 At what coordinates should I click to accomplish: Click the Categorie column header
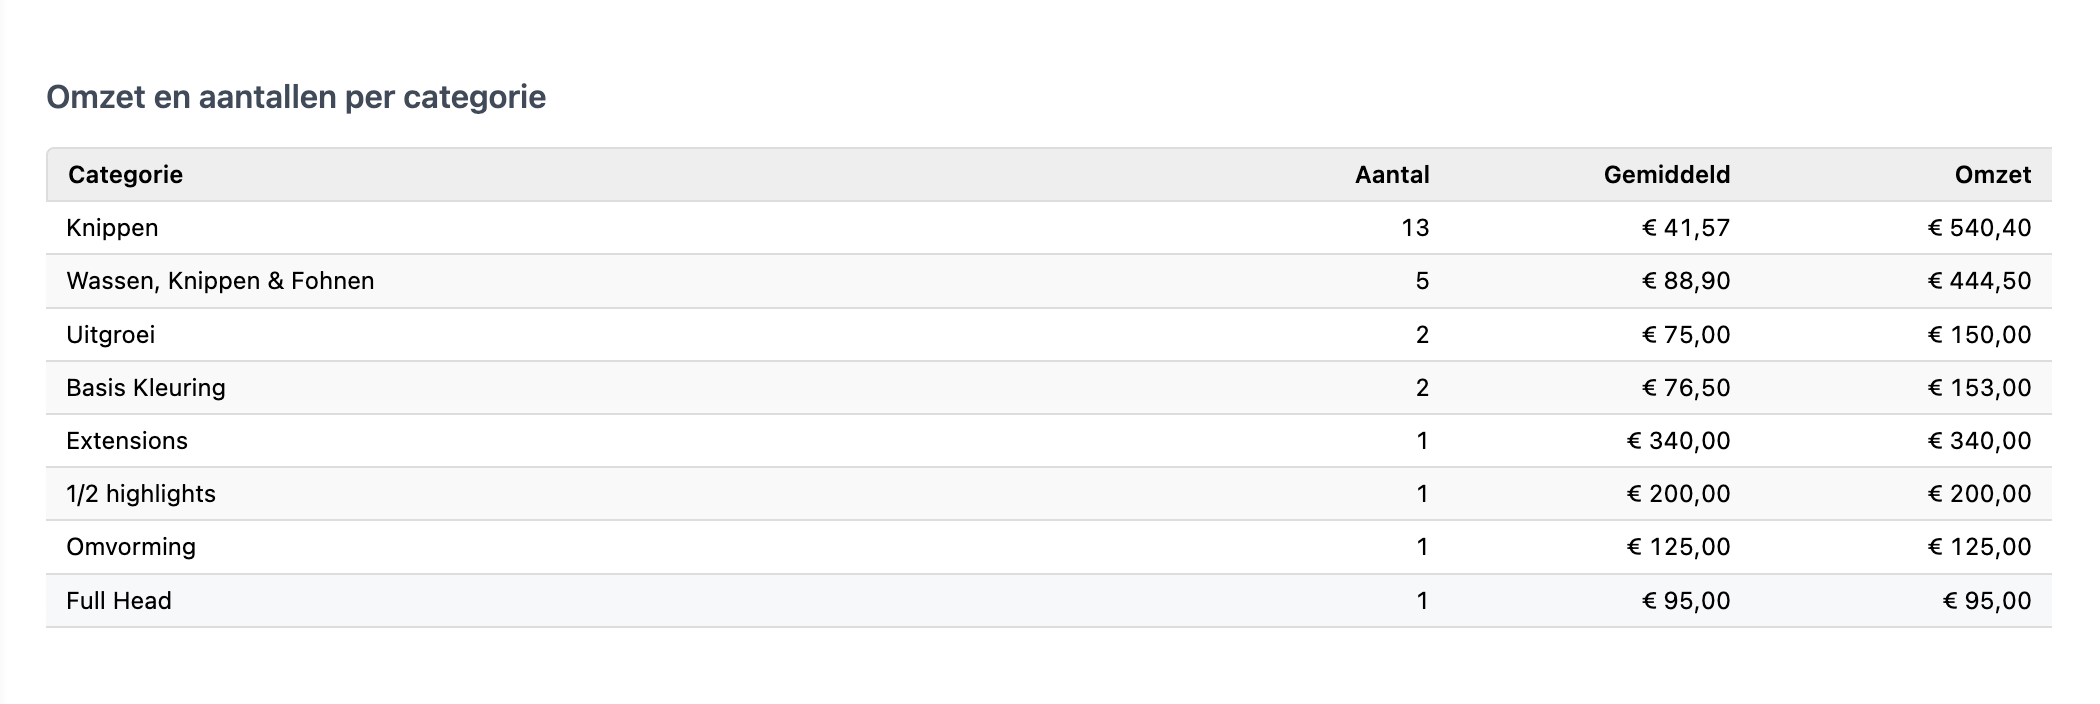(x=125, y=175)
